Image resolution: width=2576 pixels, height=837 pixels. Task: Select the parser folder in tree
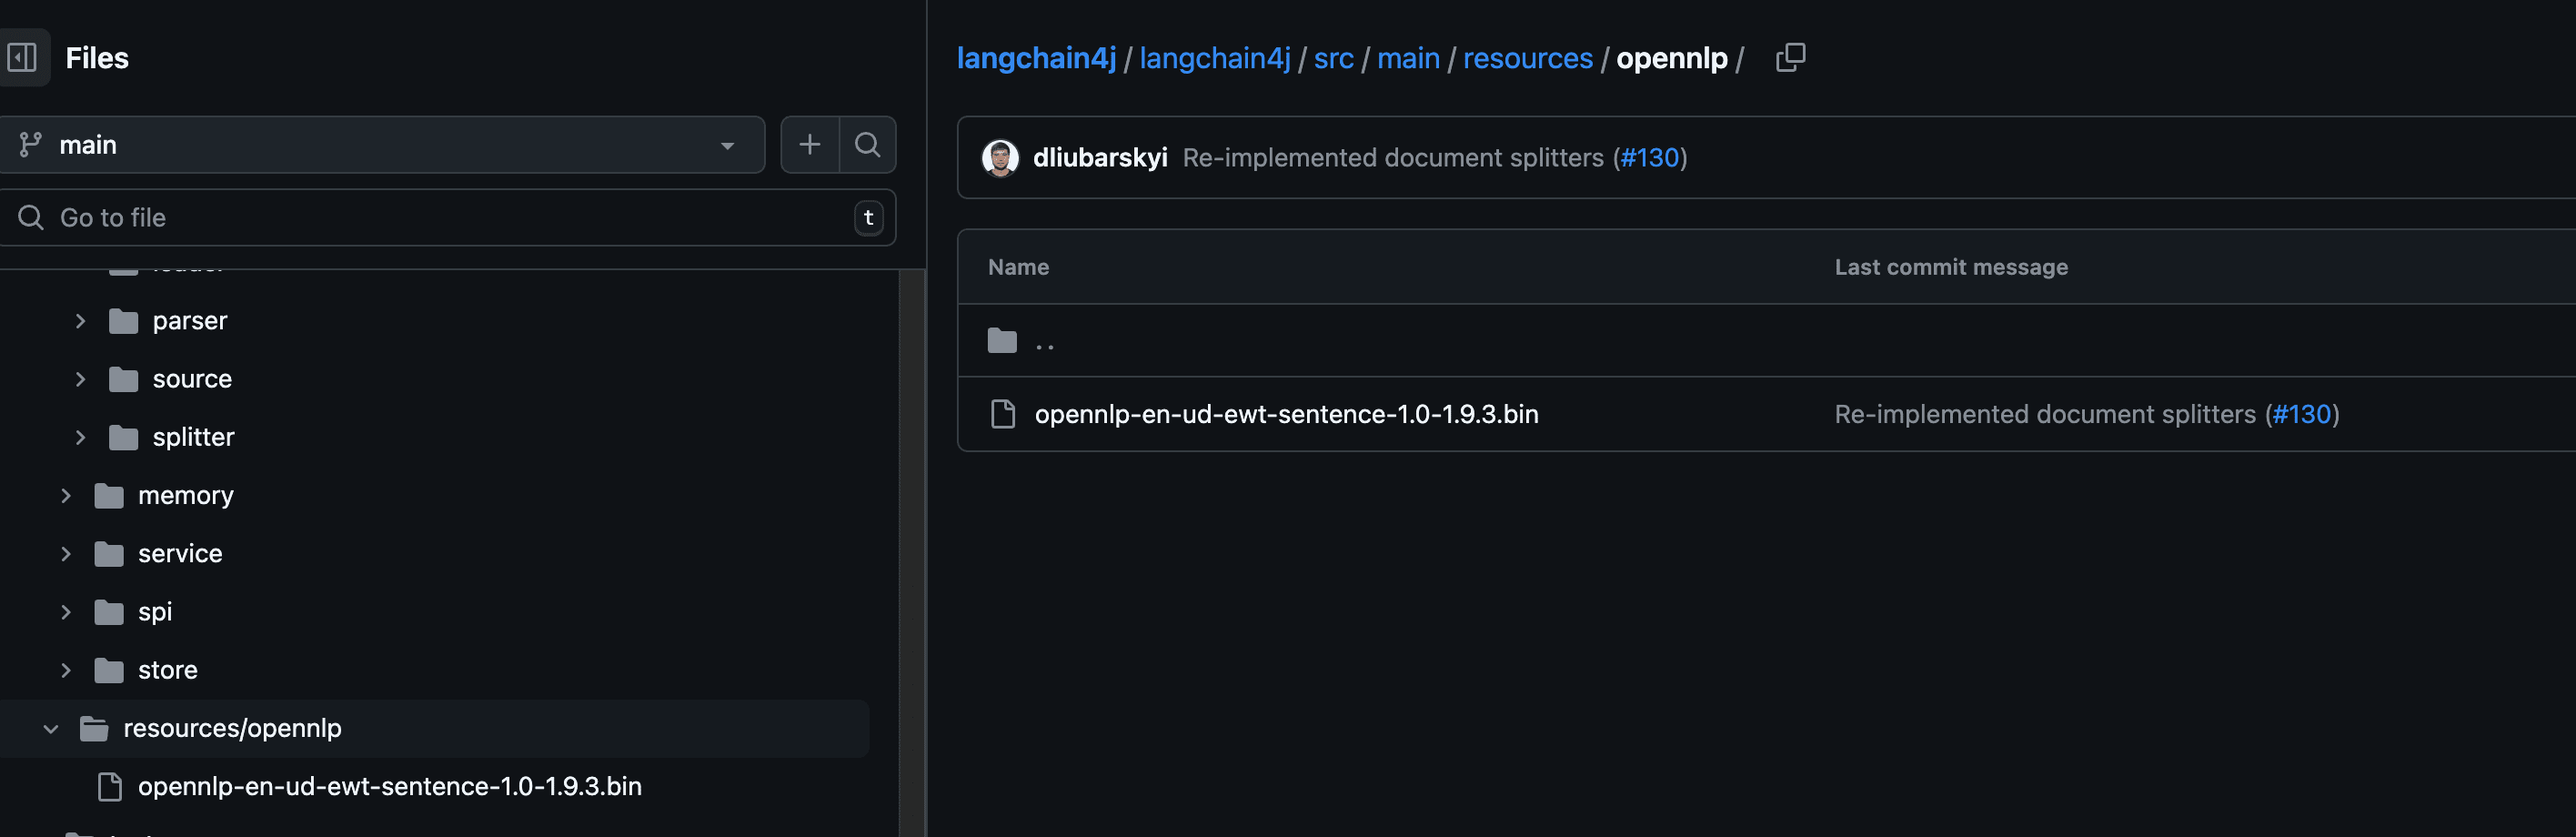click(190, 321)
